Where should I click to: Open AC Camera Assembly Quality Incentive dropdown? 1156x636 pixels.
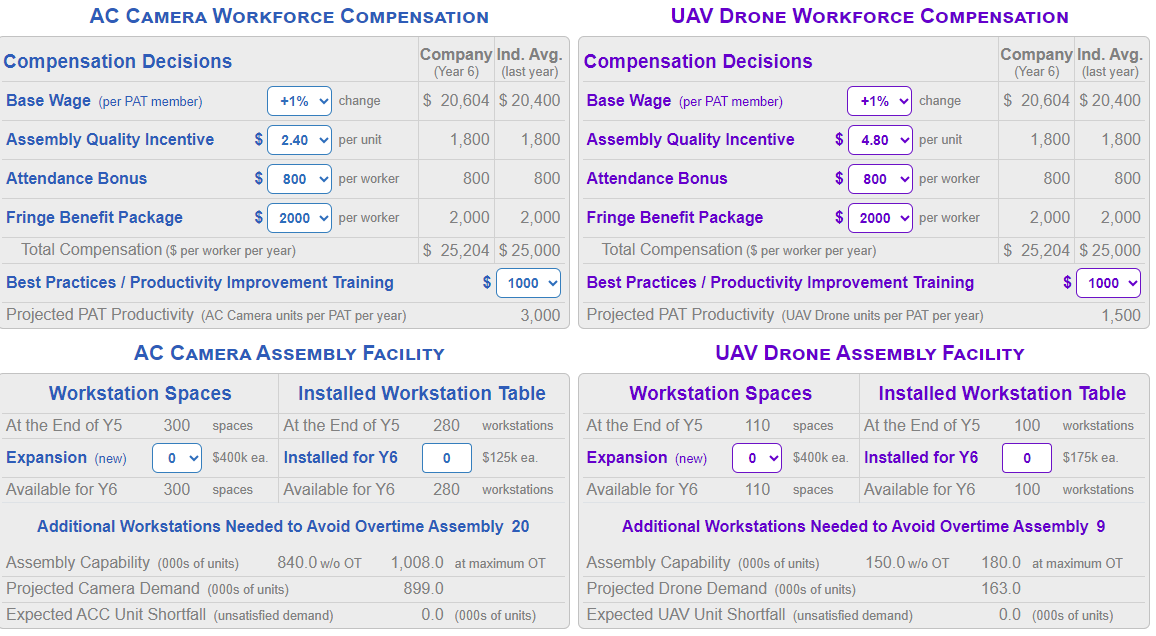[x=299, y=140]
